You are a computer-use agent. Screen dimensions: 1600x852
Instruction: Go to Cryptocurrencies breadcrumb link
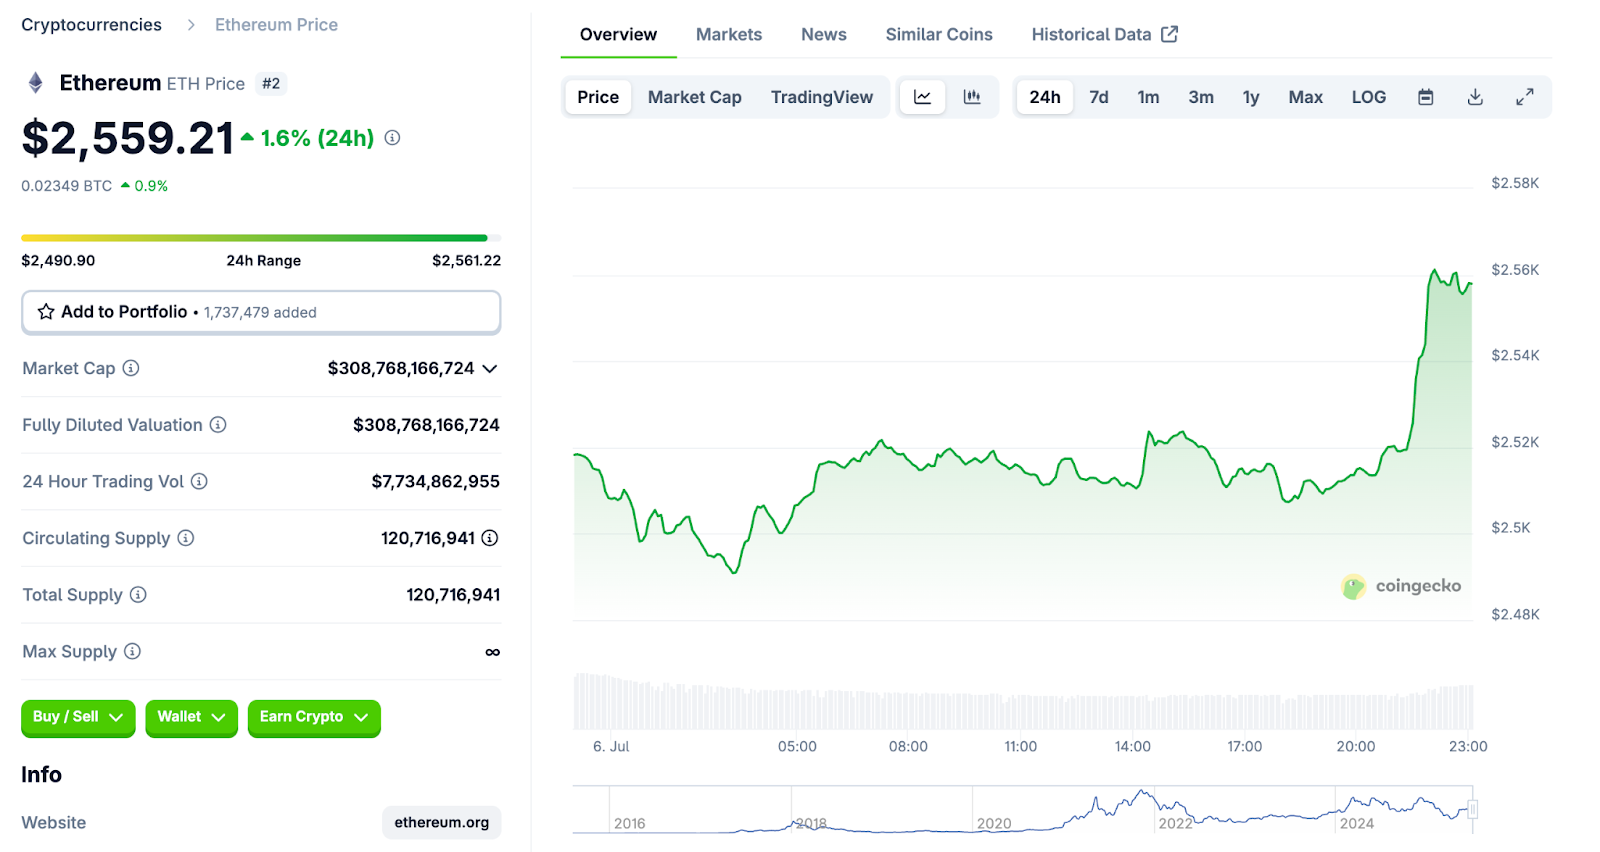click(x=91, y=25)
